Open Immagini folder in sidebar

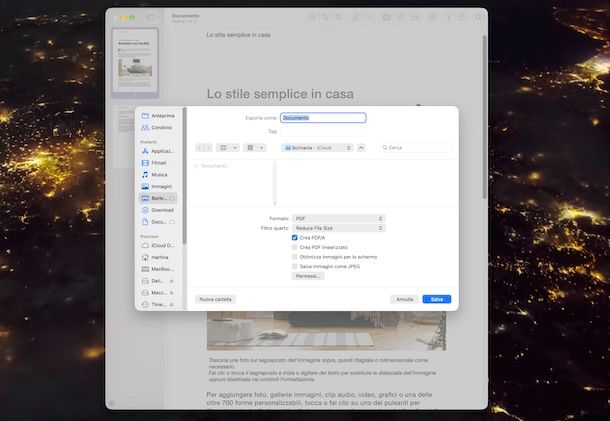click(x=156, y=186)
